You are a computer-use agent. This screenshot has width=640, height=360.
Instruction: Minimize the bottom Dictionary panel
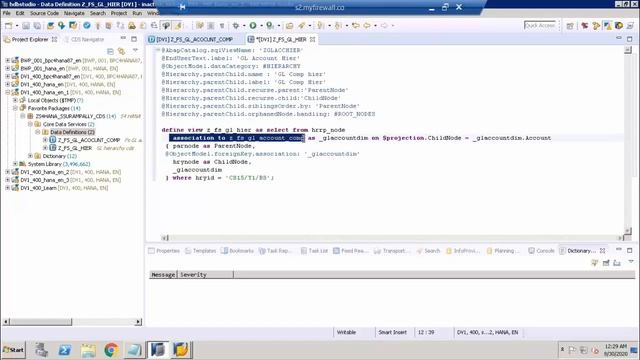click(x=619, y=249)
